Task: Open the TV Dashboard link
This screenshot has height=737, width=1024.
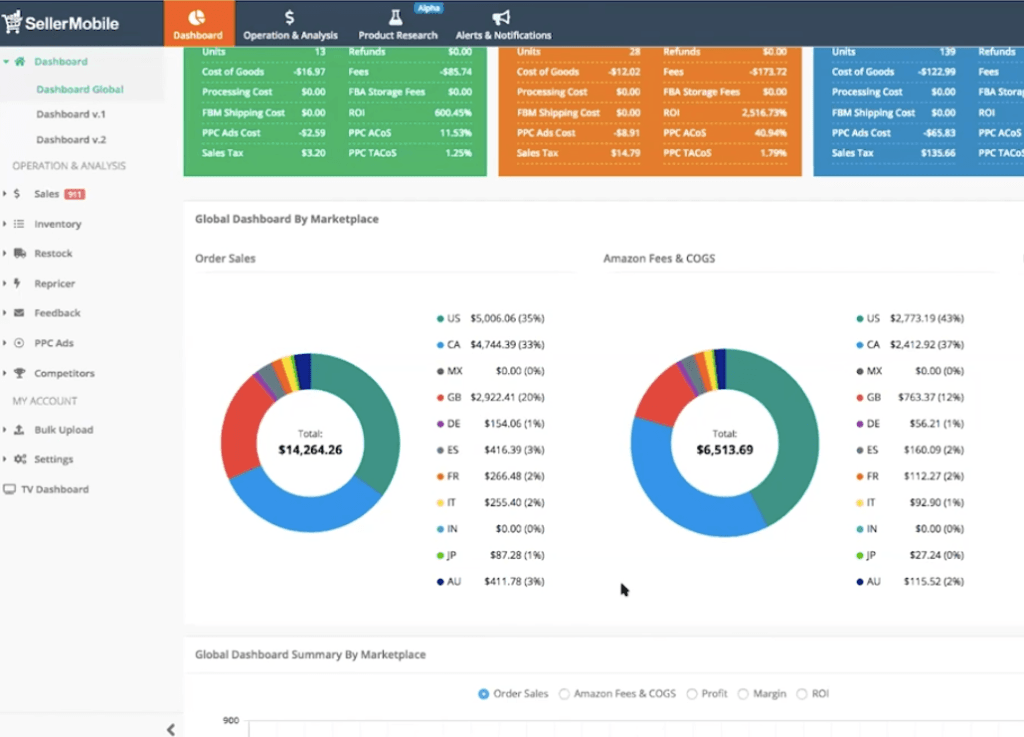Action: [55, 489]
